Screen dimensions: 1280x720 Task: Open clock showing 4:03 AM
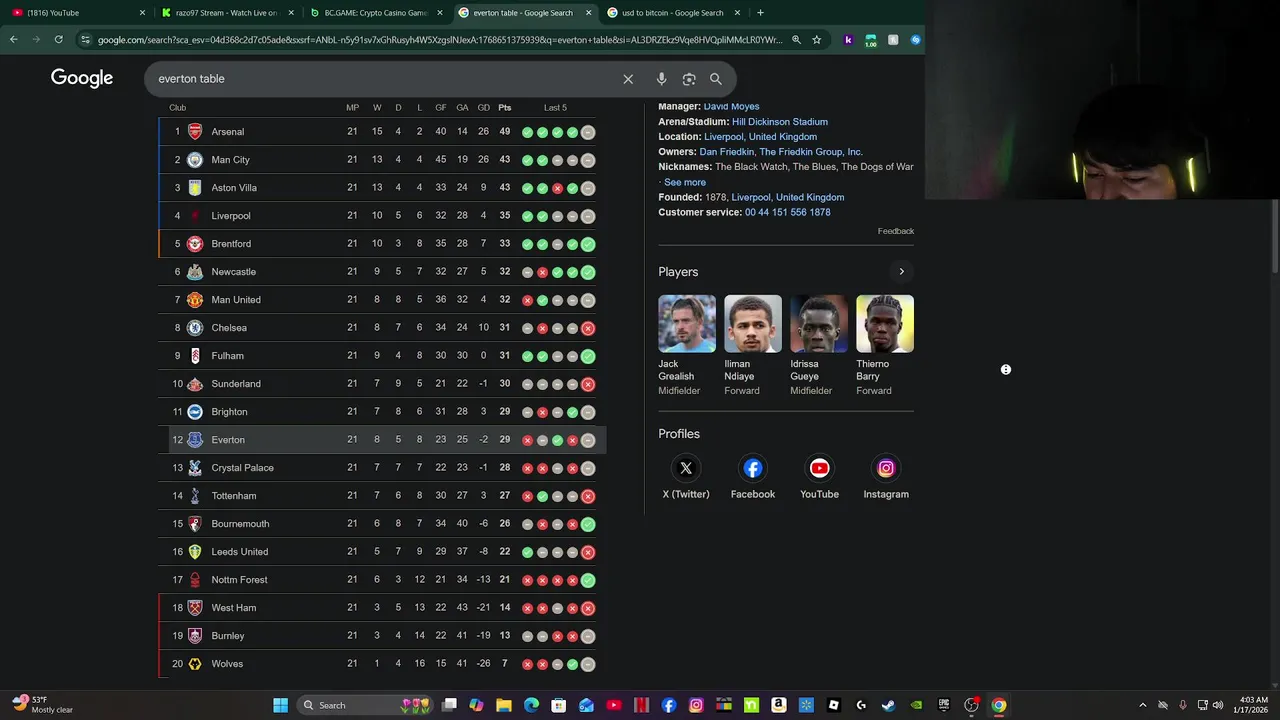pyautogui.click(x=1253, y=705)
